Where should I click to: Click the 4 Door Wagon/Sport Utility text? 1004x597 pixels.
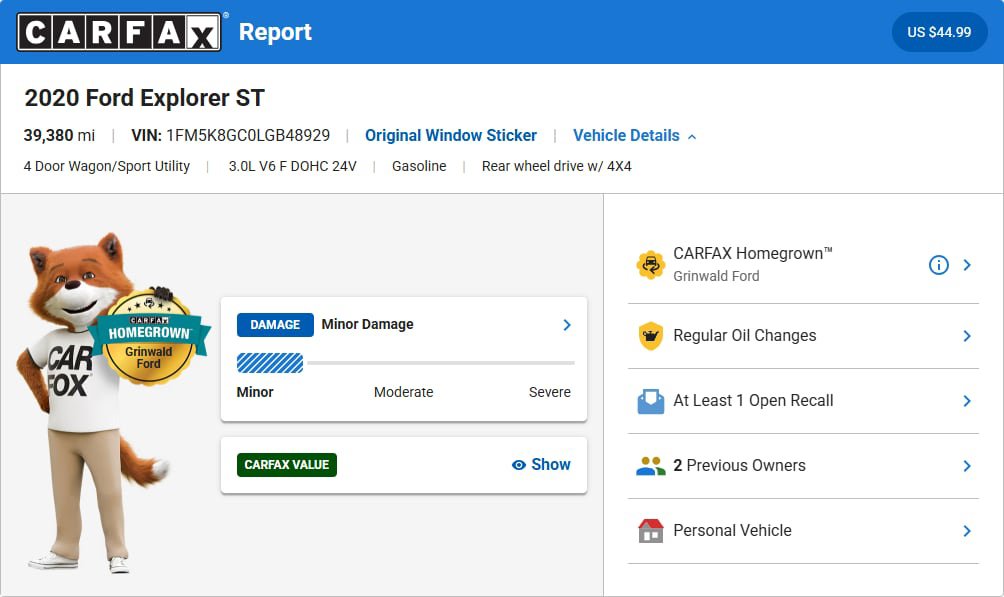pos(107,167)
